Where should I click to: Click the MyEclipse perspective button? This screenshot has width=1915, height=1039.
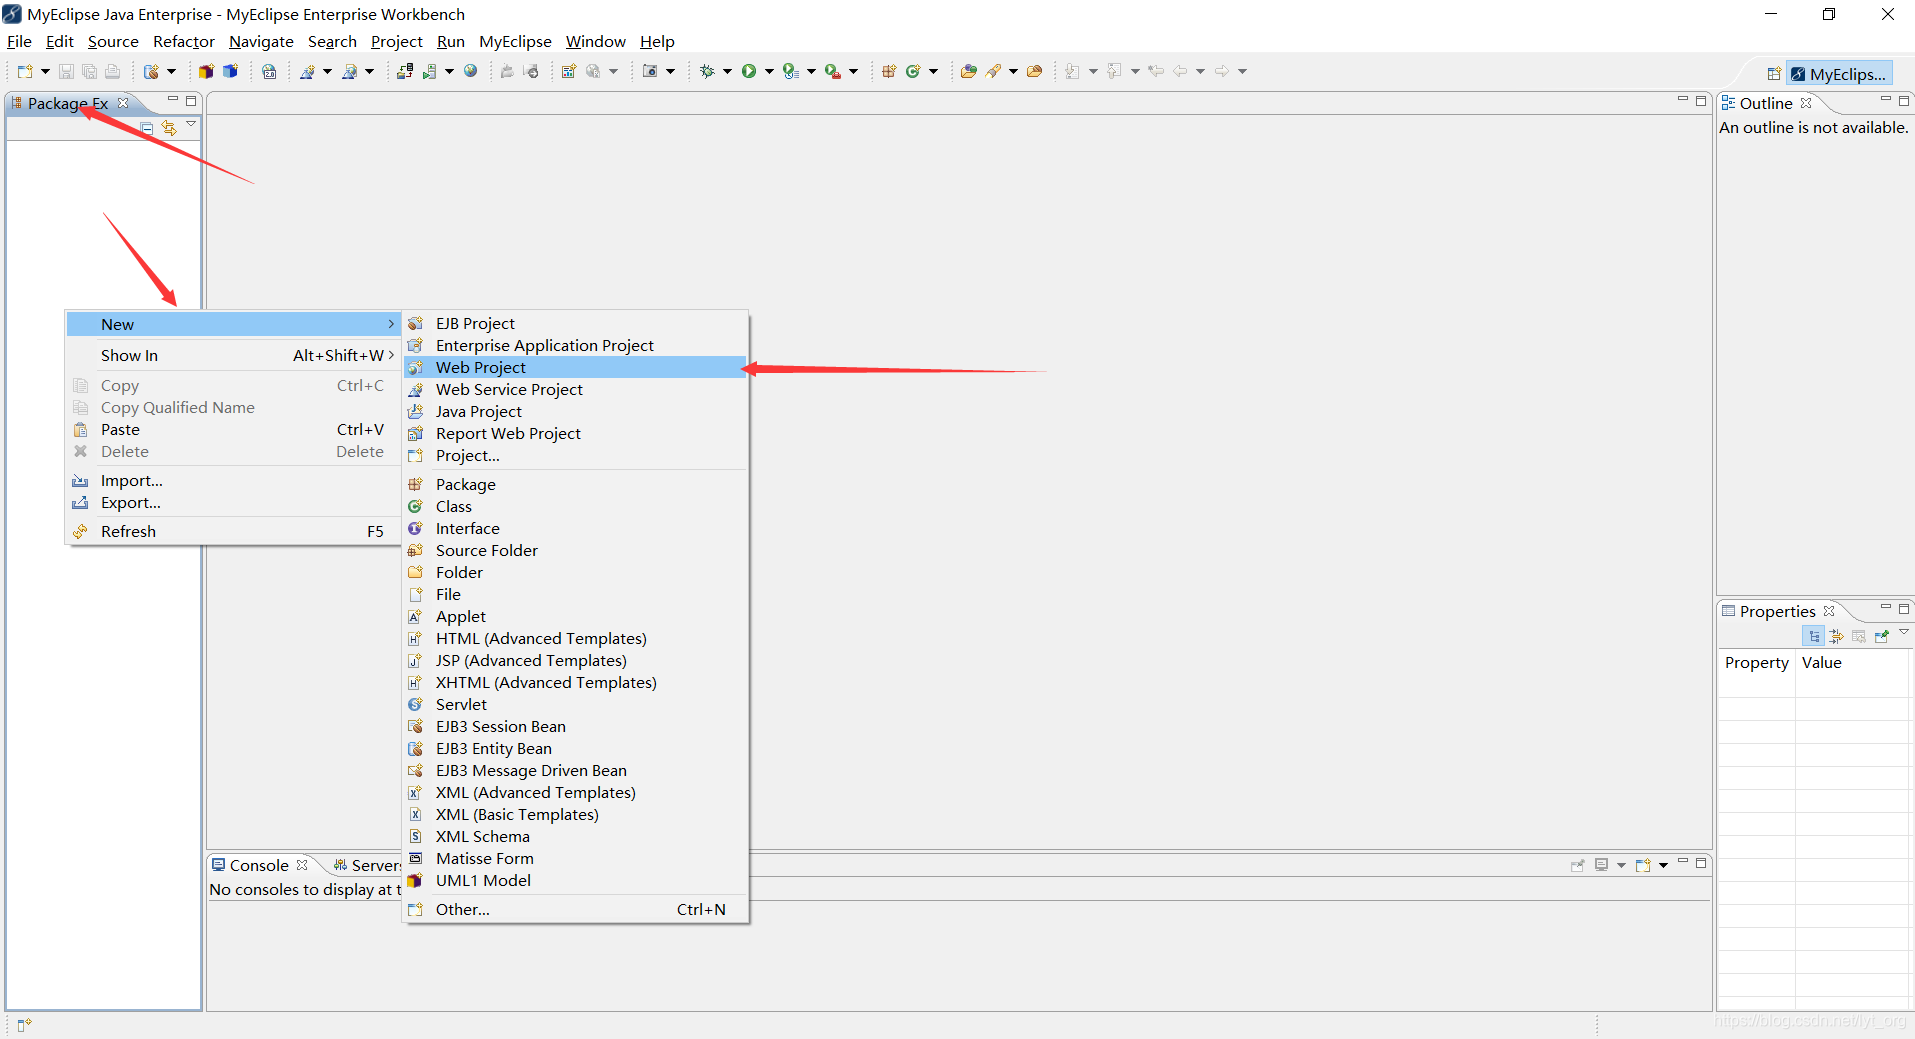(1839, 74)
